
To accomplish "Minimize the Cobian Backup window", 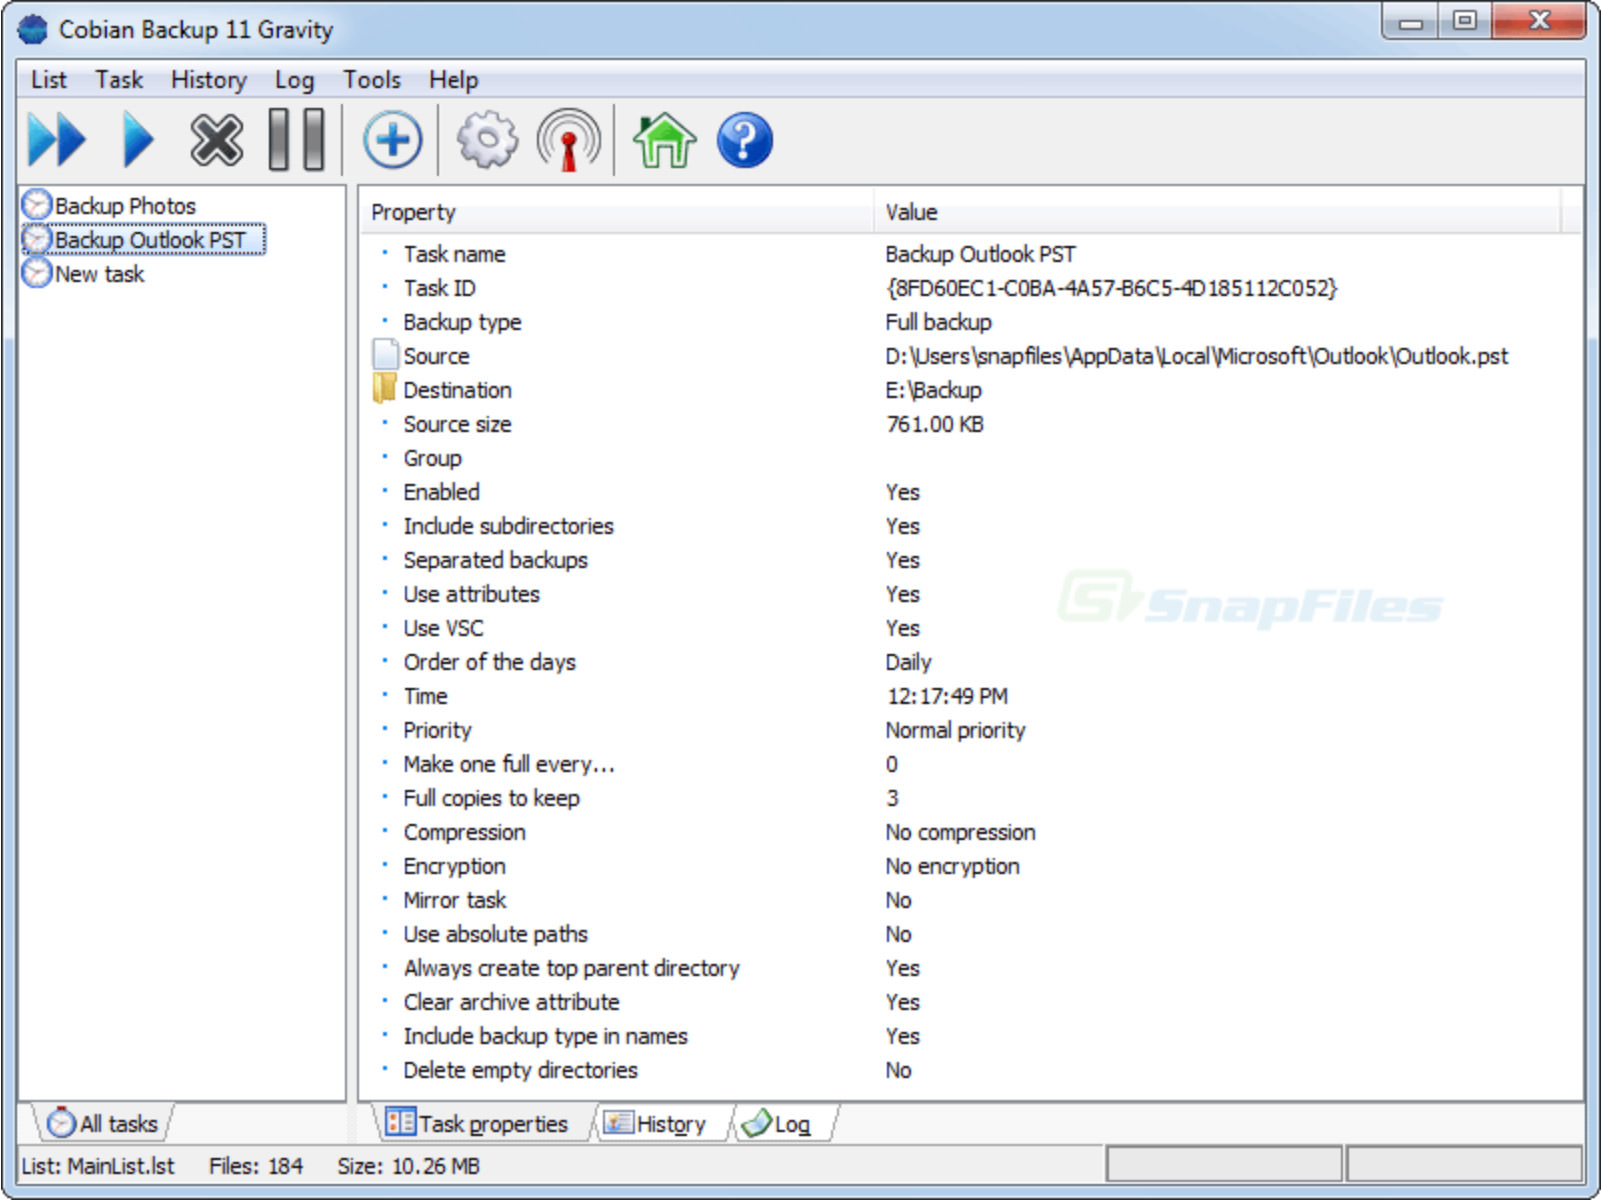I will (x=1411, y=22).
